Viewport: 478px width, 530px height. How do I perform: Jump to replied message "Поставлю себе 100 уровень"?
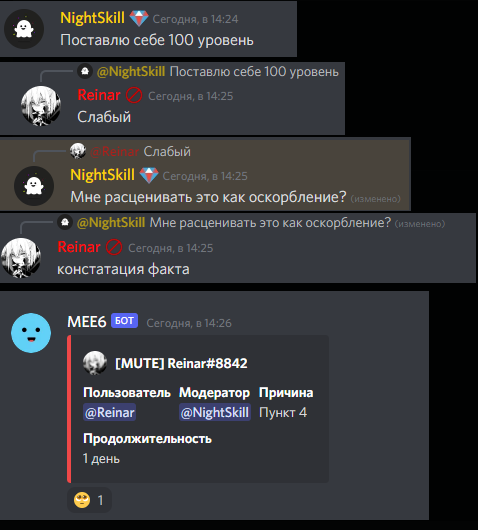point(254,72)
